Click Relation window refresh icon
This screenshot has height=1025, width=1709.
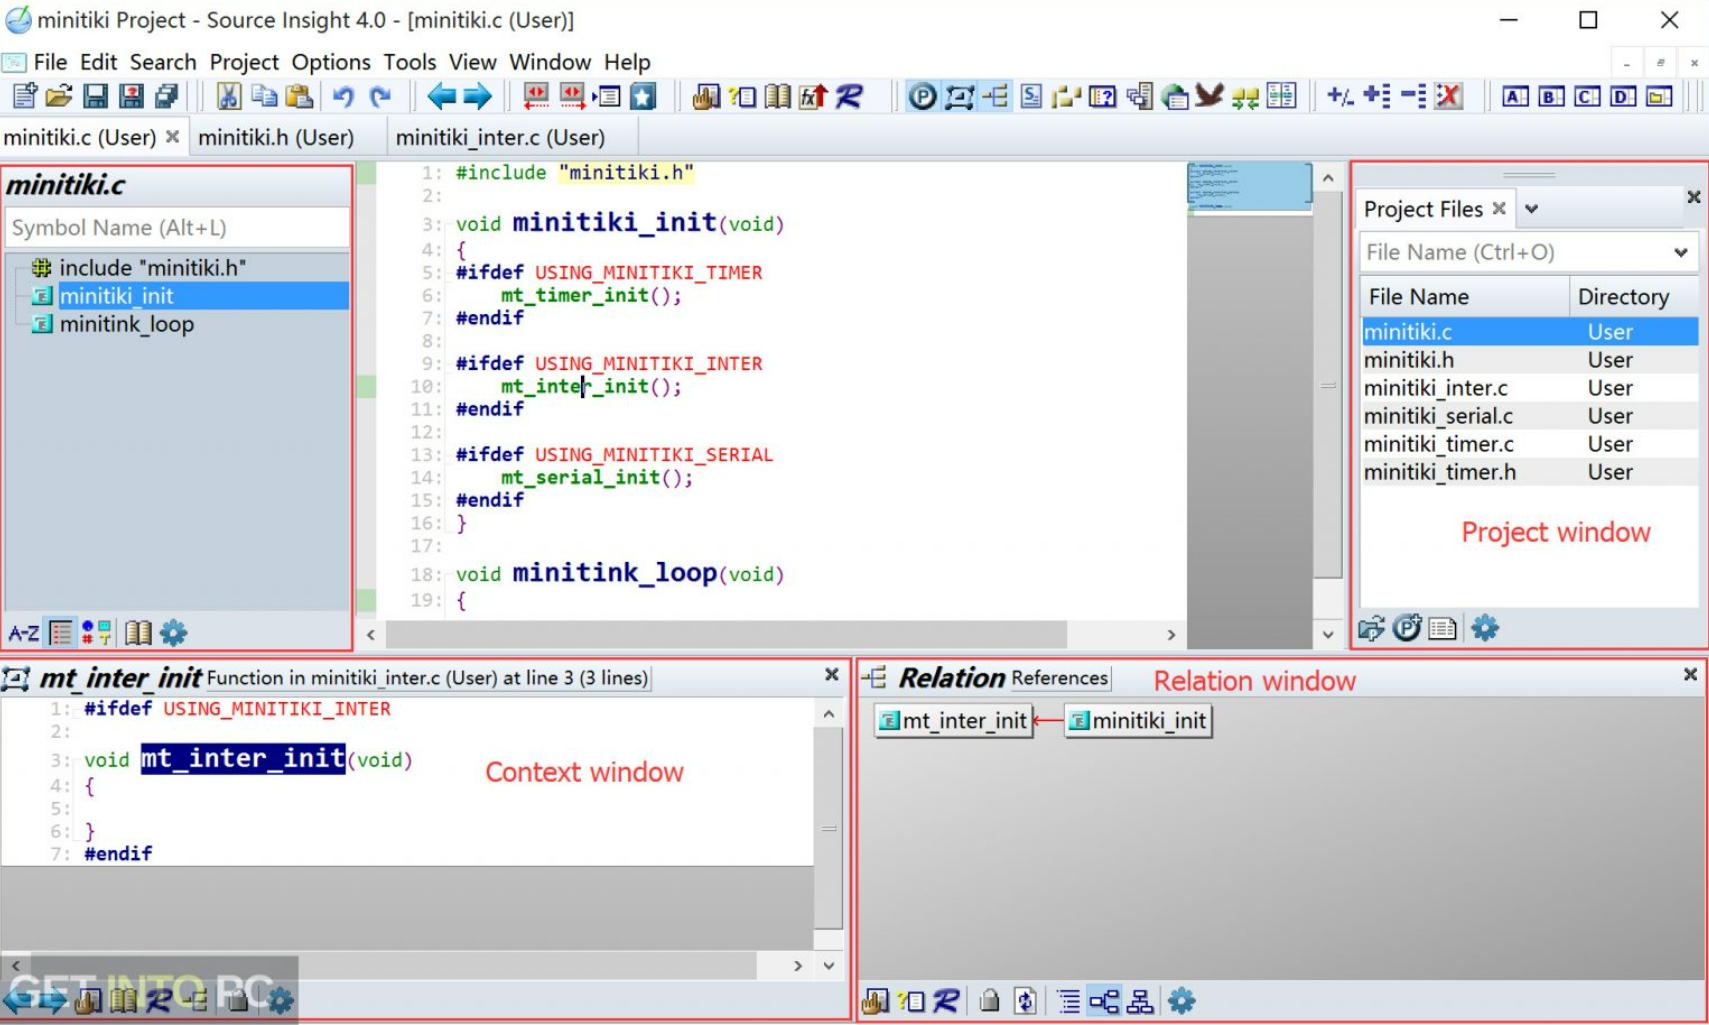point(1025,1001)
